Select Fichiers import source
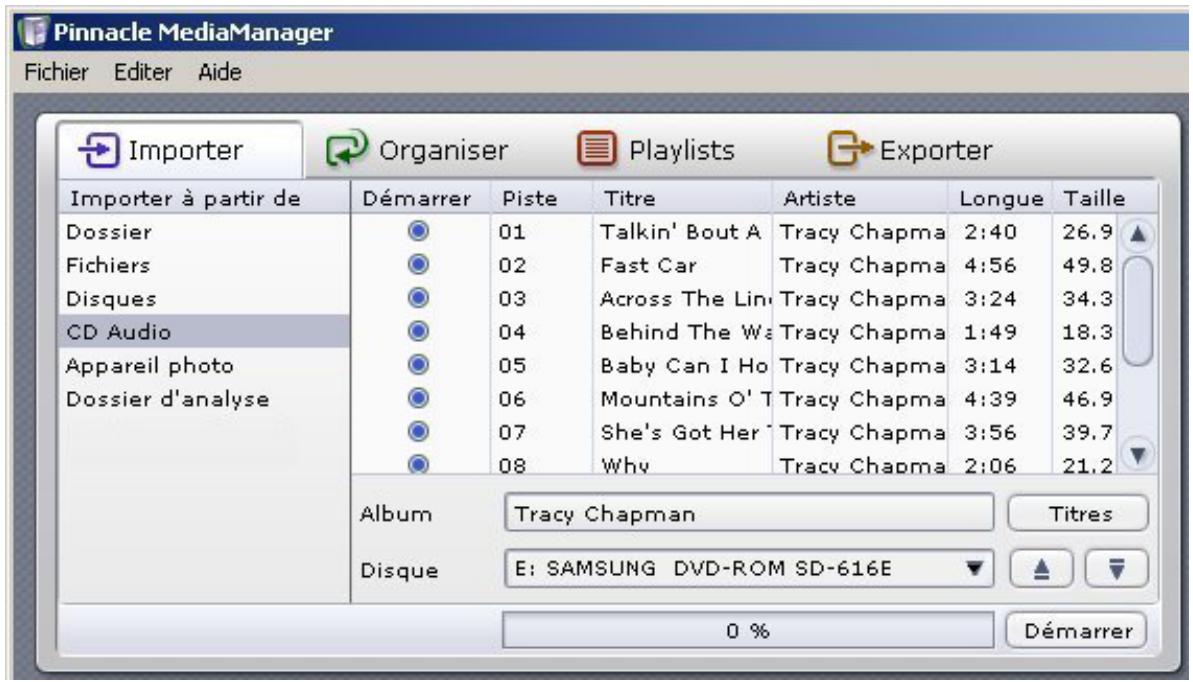Viewport: 1193px width, 682px height. (203, 265)
